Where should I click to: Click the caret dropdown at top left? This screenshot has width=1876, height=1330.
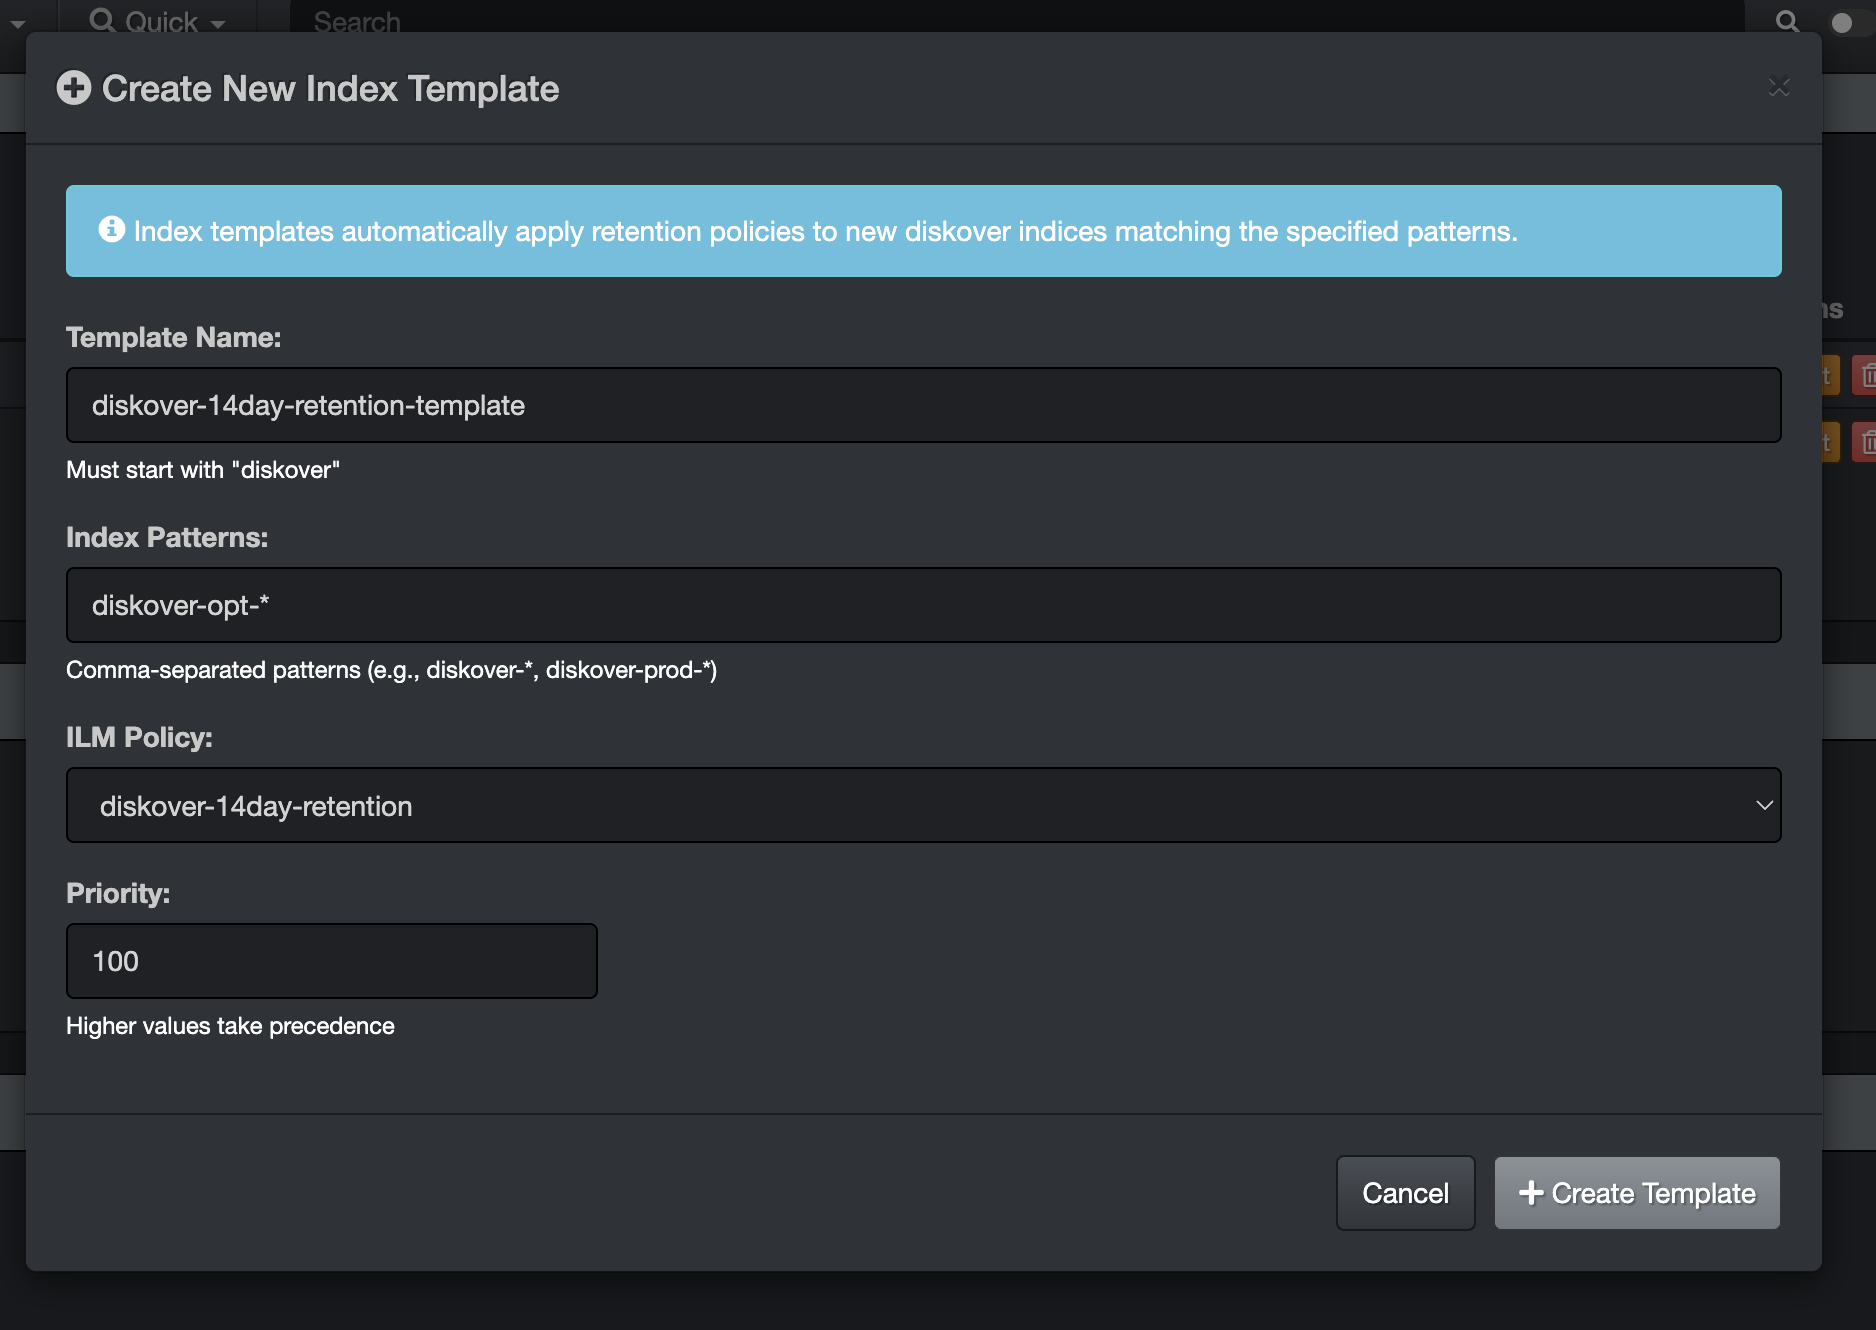pos(18,24)
